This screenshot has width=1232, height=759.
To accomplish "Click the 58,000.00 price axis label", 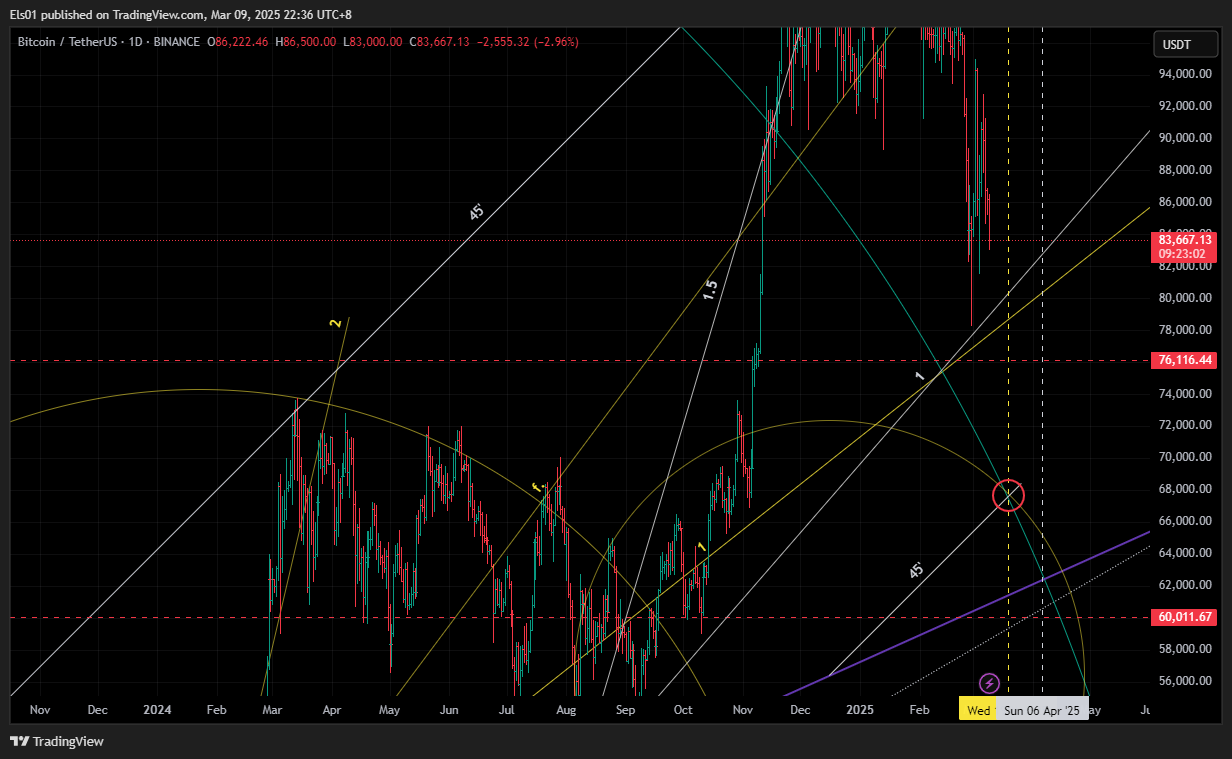I will click(1185, 649).
